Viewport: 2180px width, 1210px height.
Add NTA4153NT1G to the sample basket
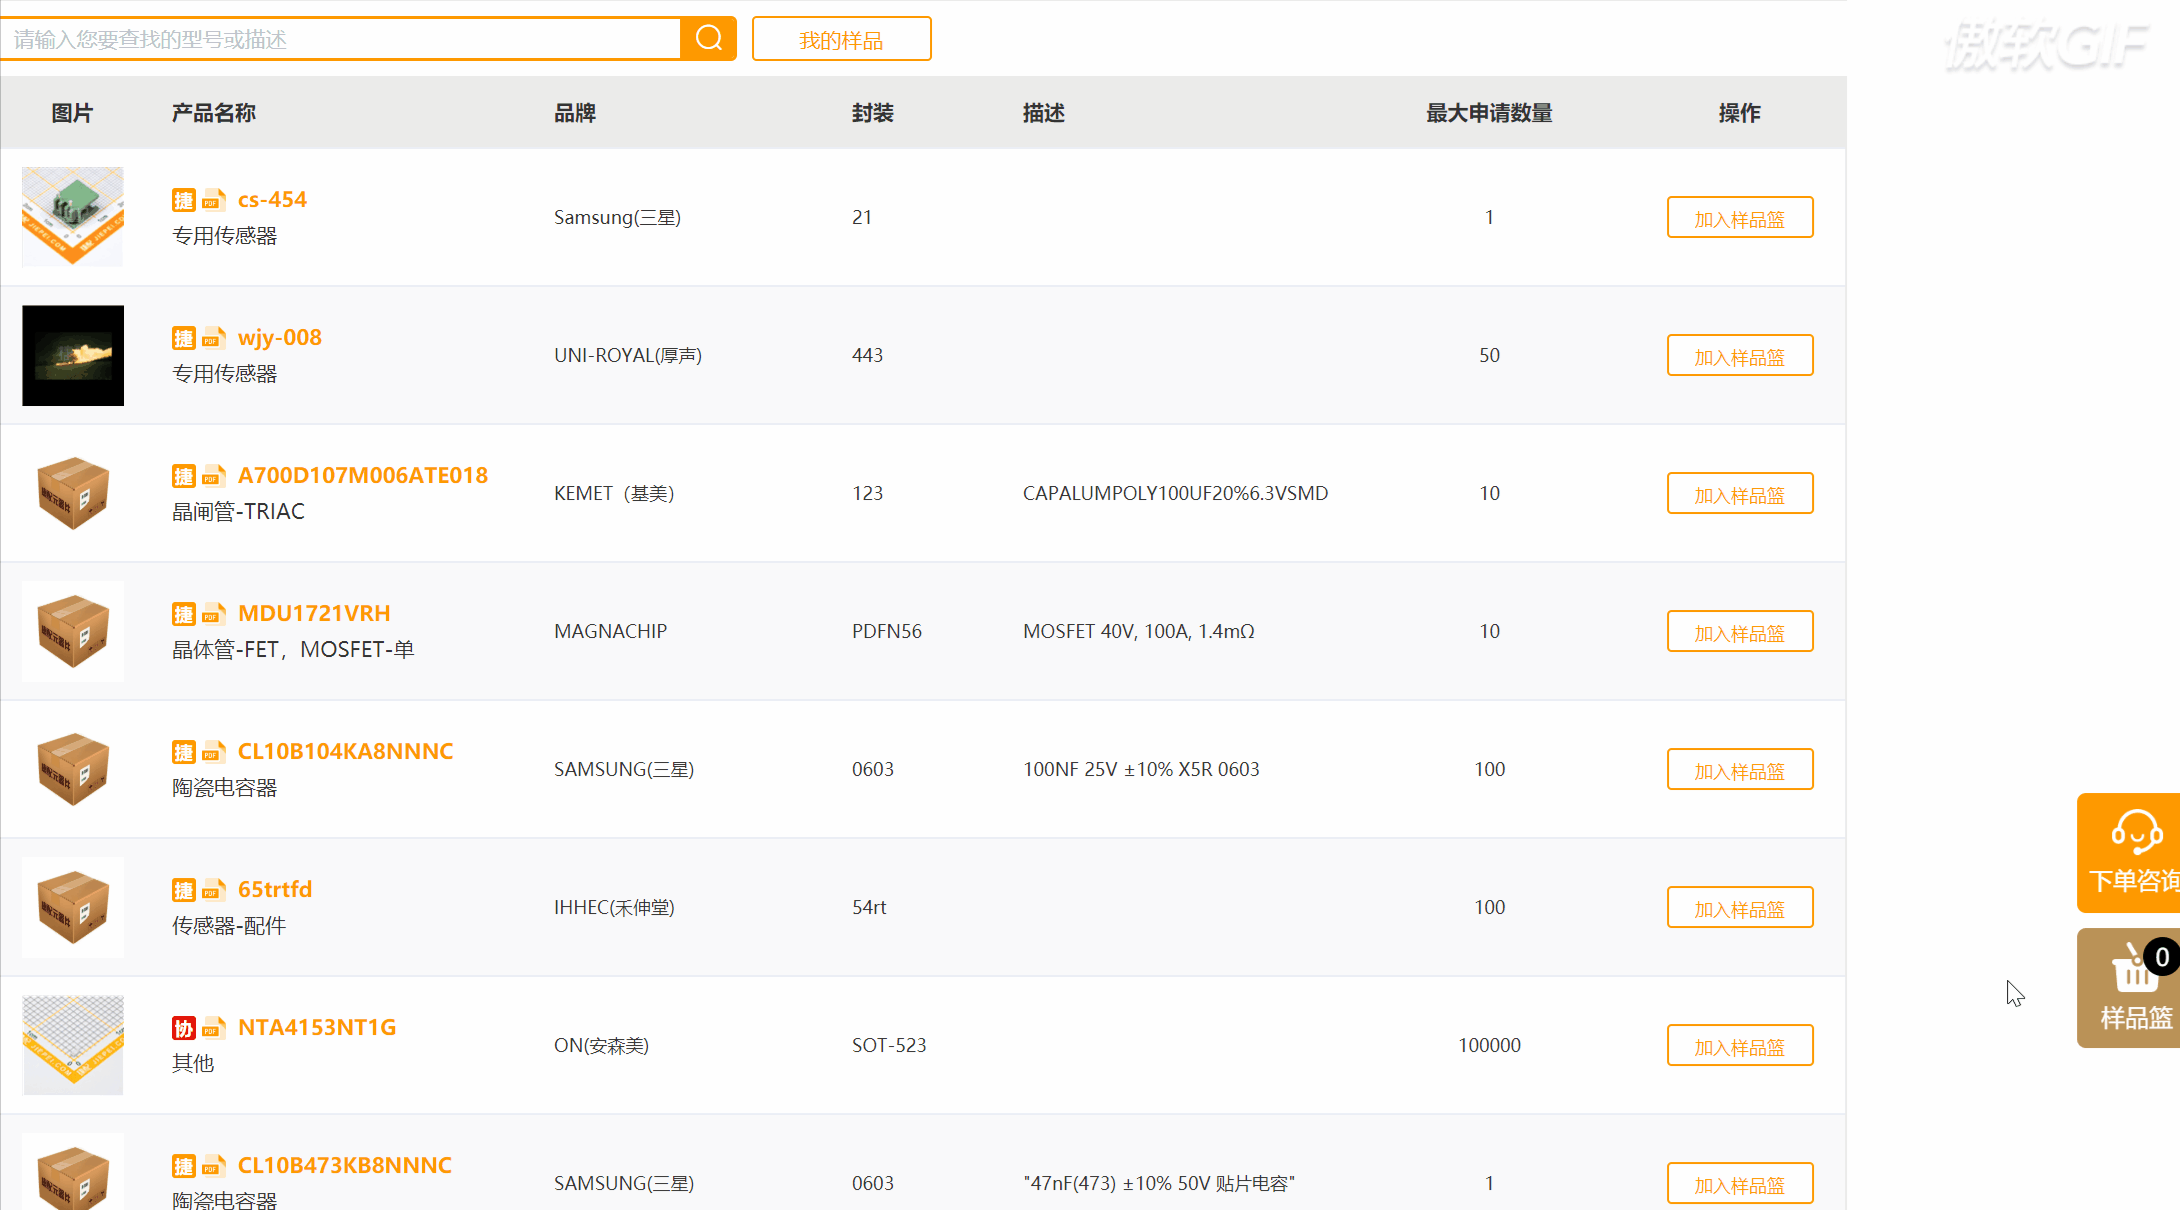1739,1046
